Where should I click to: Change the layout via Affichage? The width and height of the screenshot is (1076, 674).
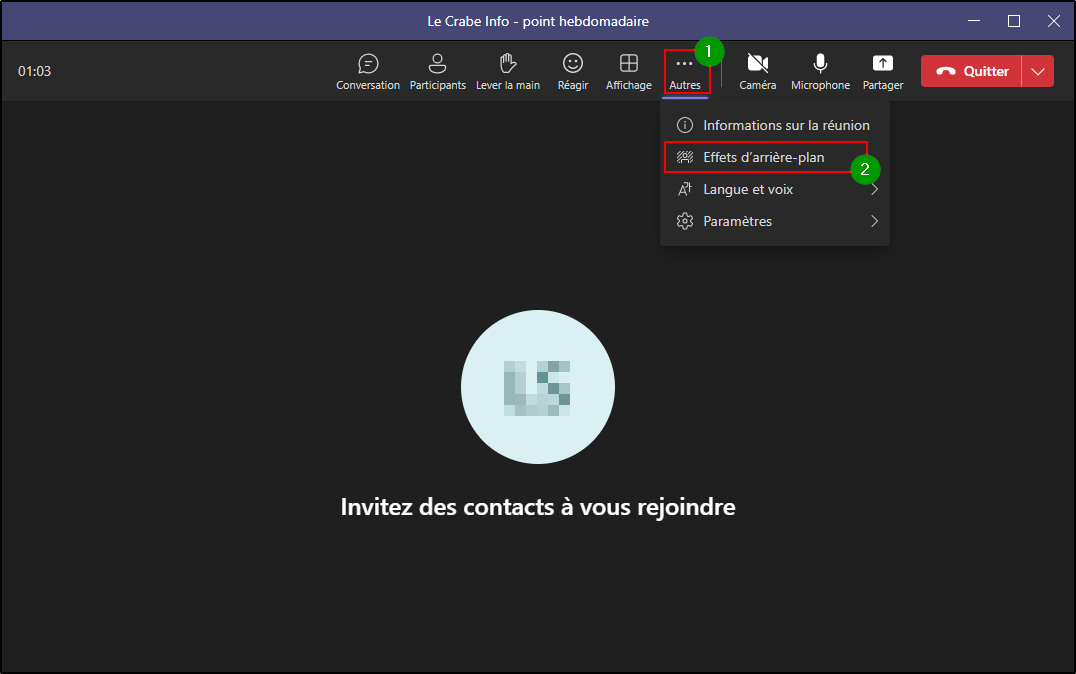[x=628, y=71]
